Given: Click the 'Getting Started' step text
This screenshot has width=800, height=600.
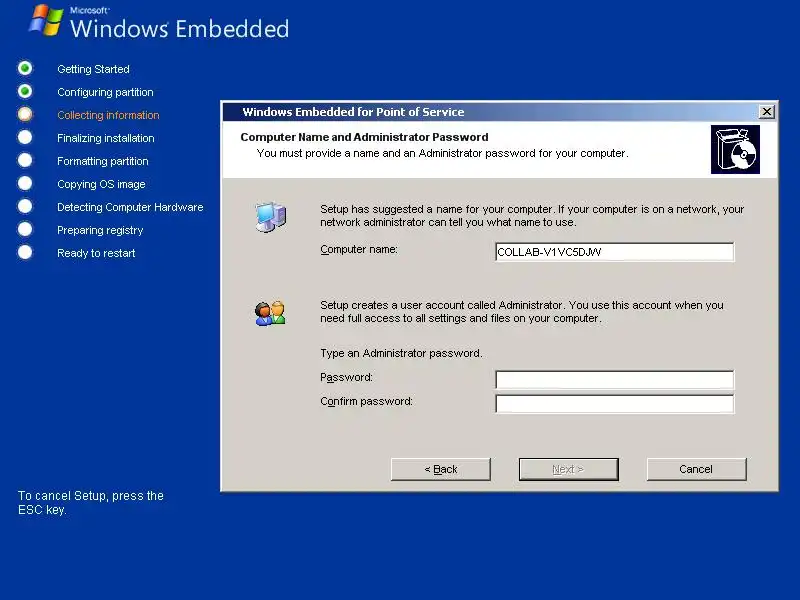Looking at the screenshot, I should point(93,69).
